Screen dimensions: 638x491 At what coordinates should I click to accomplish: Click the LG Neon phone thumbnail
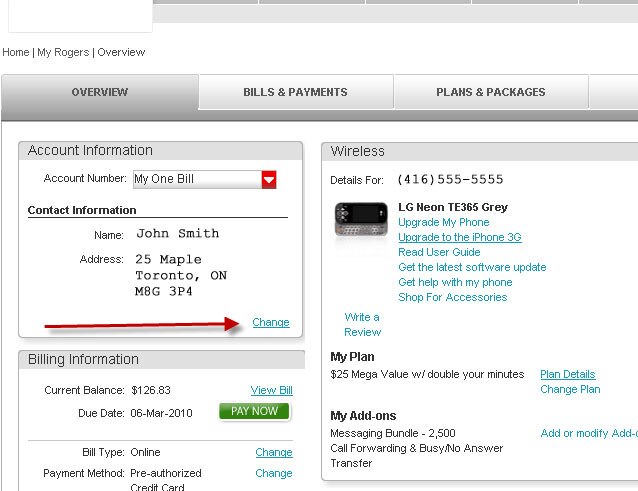(x=360, y=220)
